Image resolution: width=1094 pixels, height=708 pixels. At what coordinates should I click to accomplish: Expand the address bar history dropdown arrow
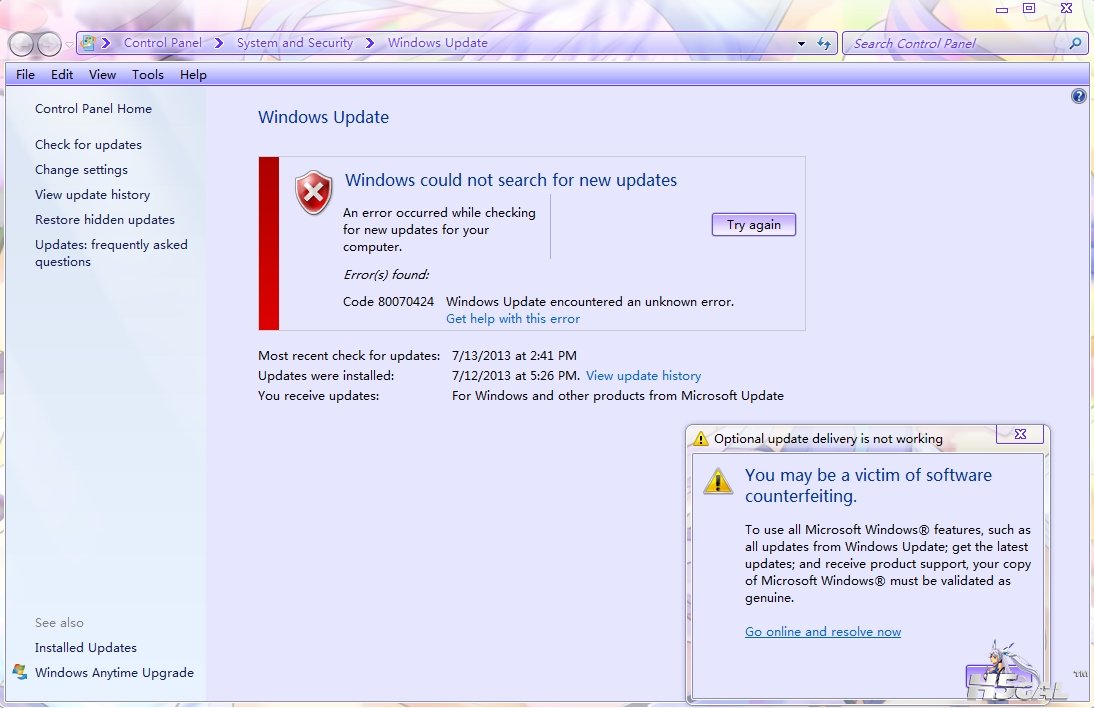[x=801, y=44]
